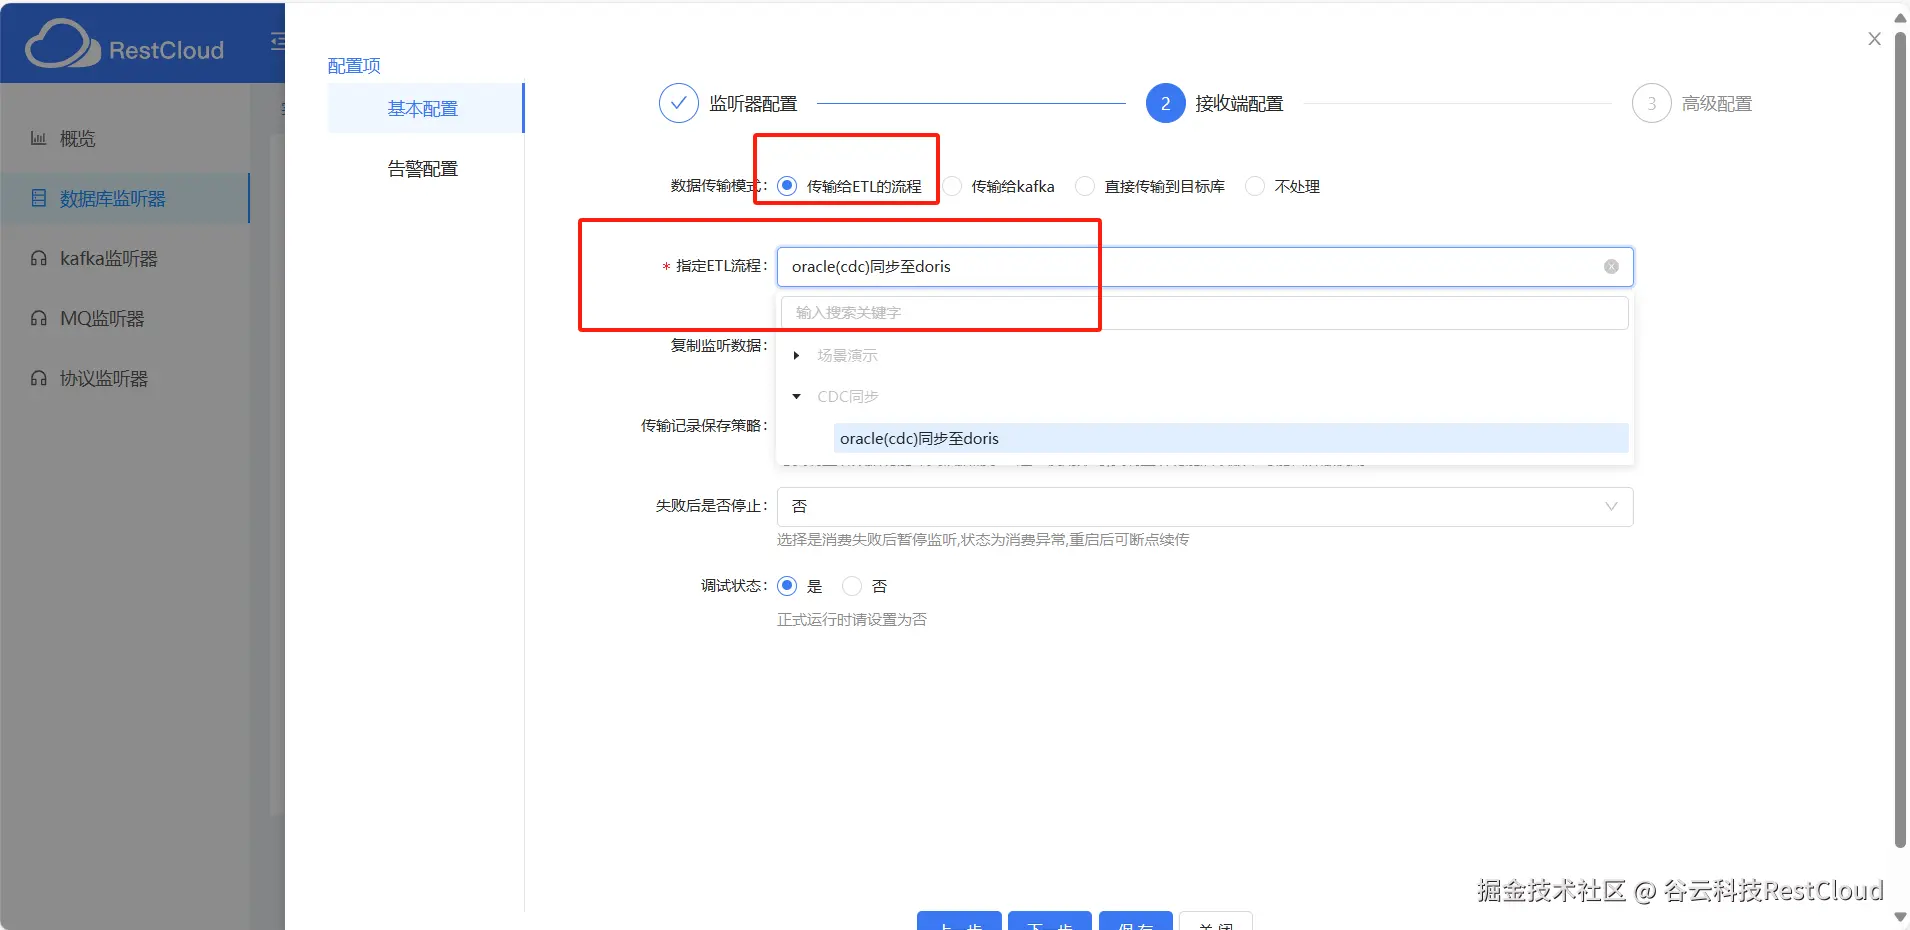Open the 失败后是否停止 dropdown

tap(1205, 506)
